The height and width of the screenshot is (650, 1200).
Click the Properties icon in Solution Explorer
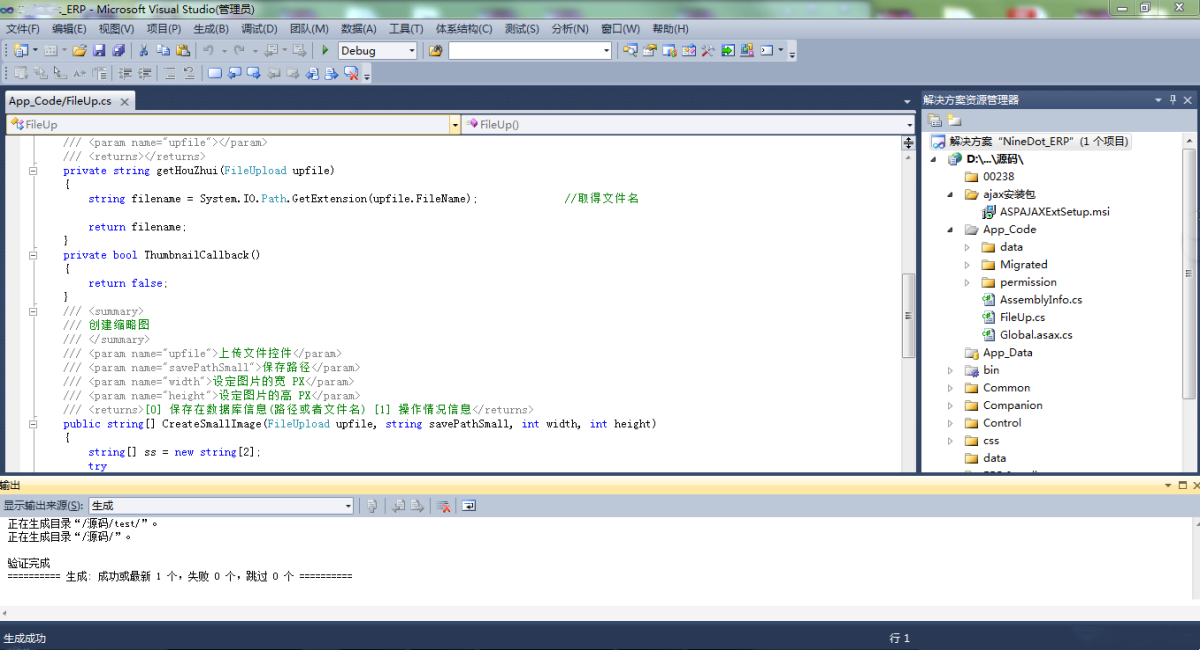tap(934, 120)
